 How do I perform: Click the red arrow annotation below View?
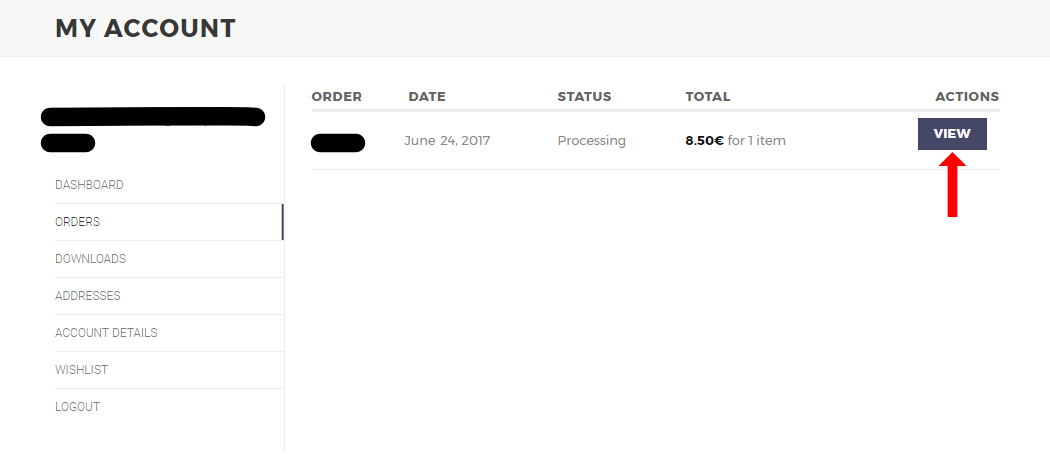953,186
